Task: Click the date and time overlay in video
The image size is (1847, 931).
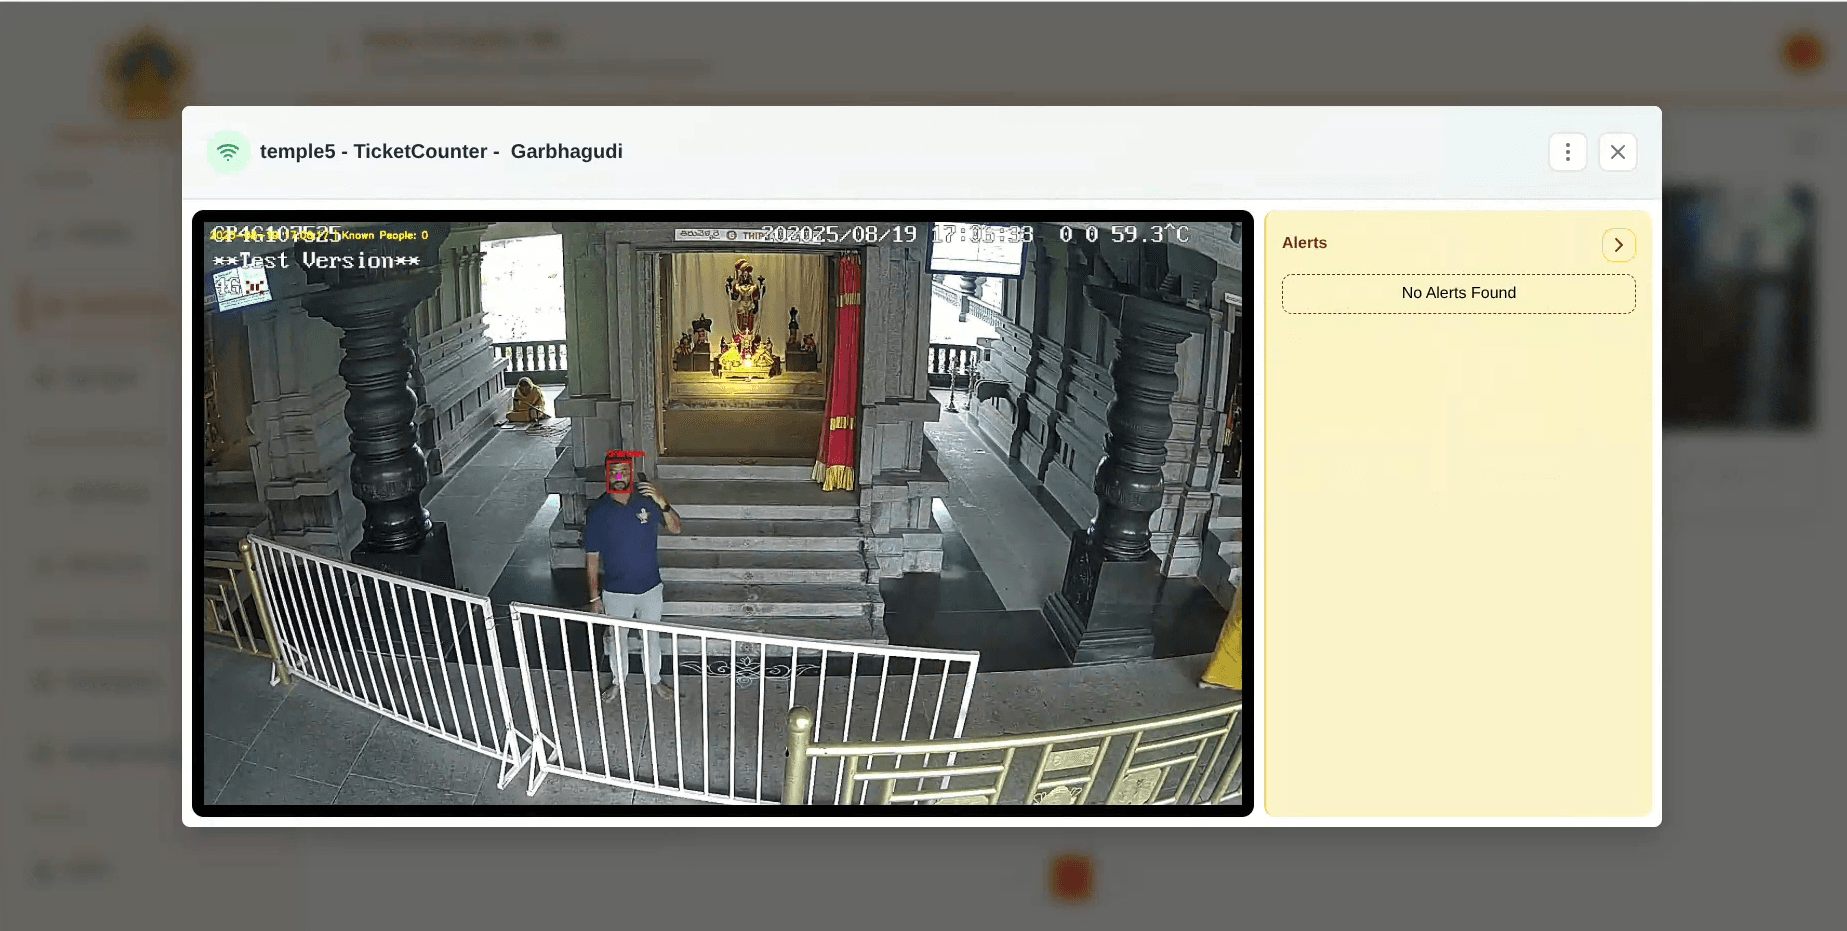Action: [895, 234]
